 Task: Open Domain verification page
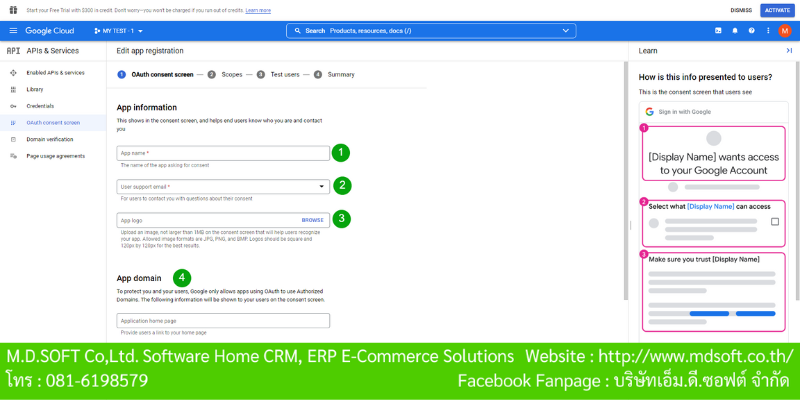[50, 139]
